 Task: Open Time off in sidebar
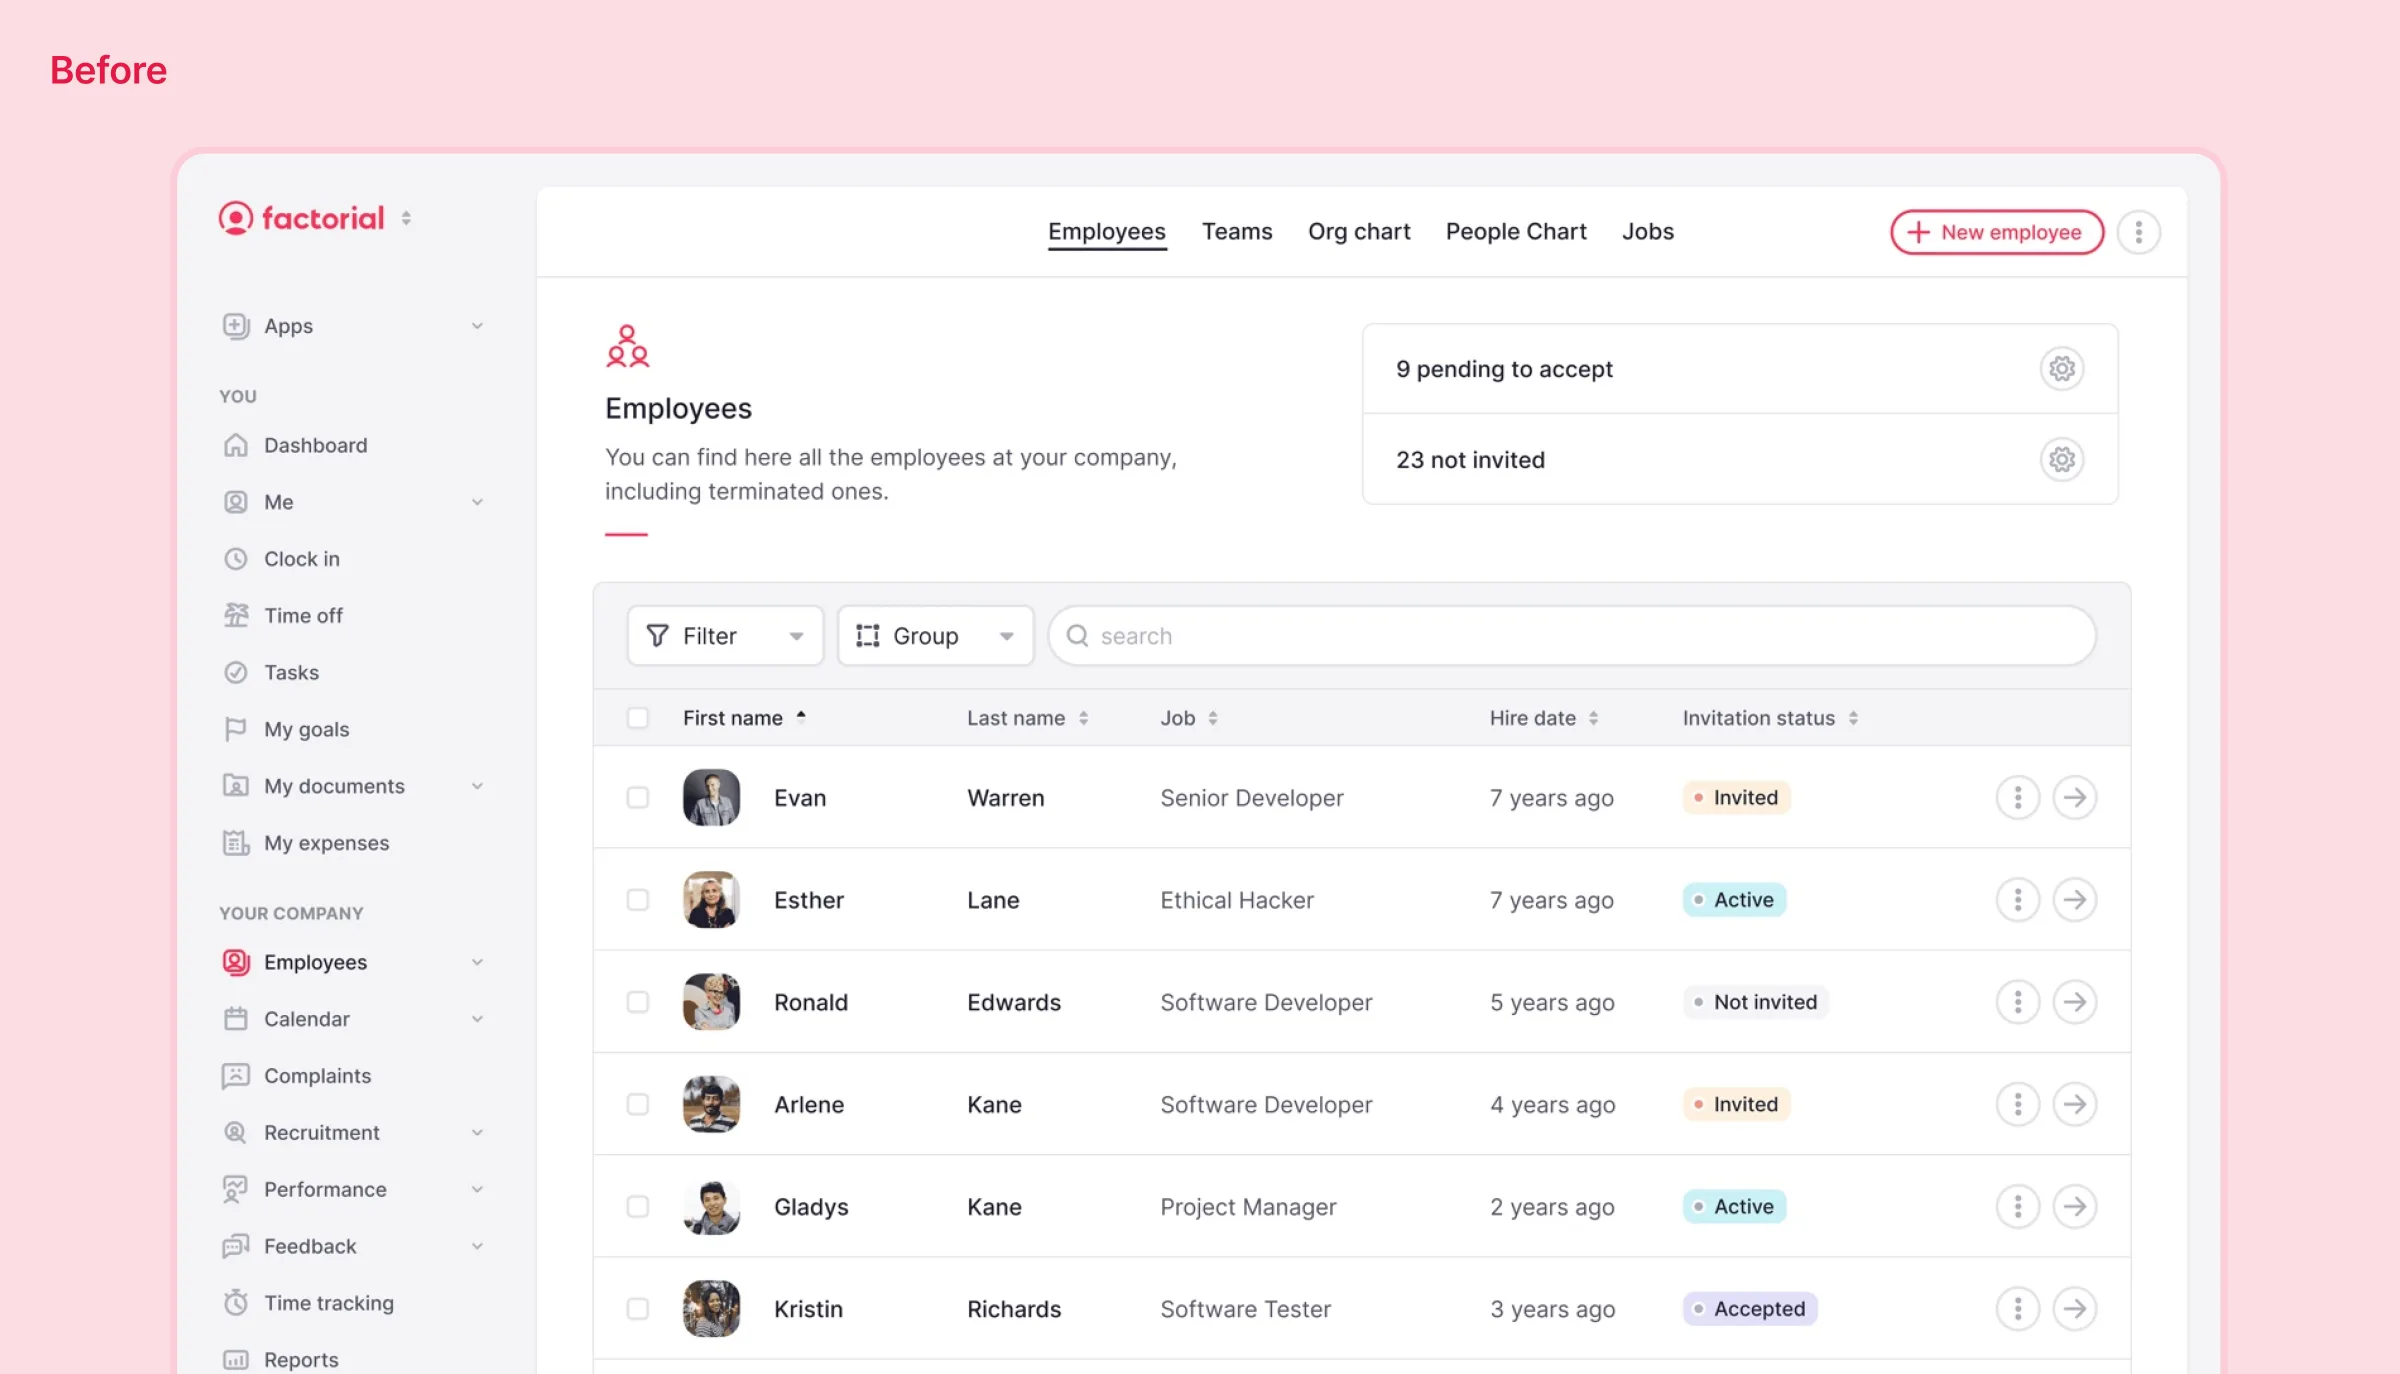click(x=303, y=616)
